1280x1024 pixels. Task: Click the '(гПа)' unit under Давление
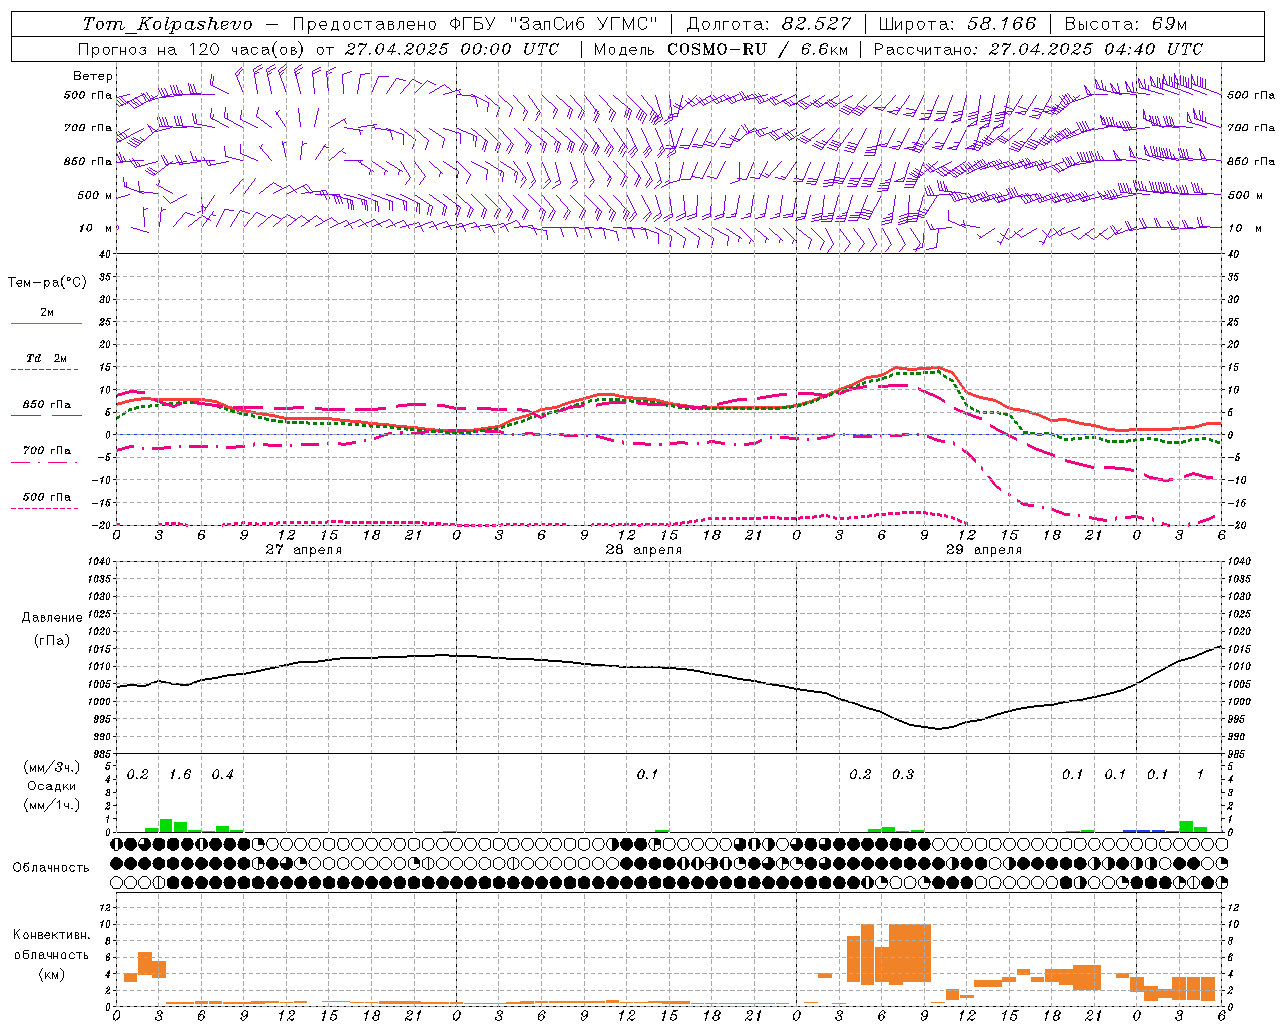tap(52, 641)
